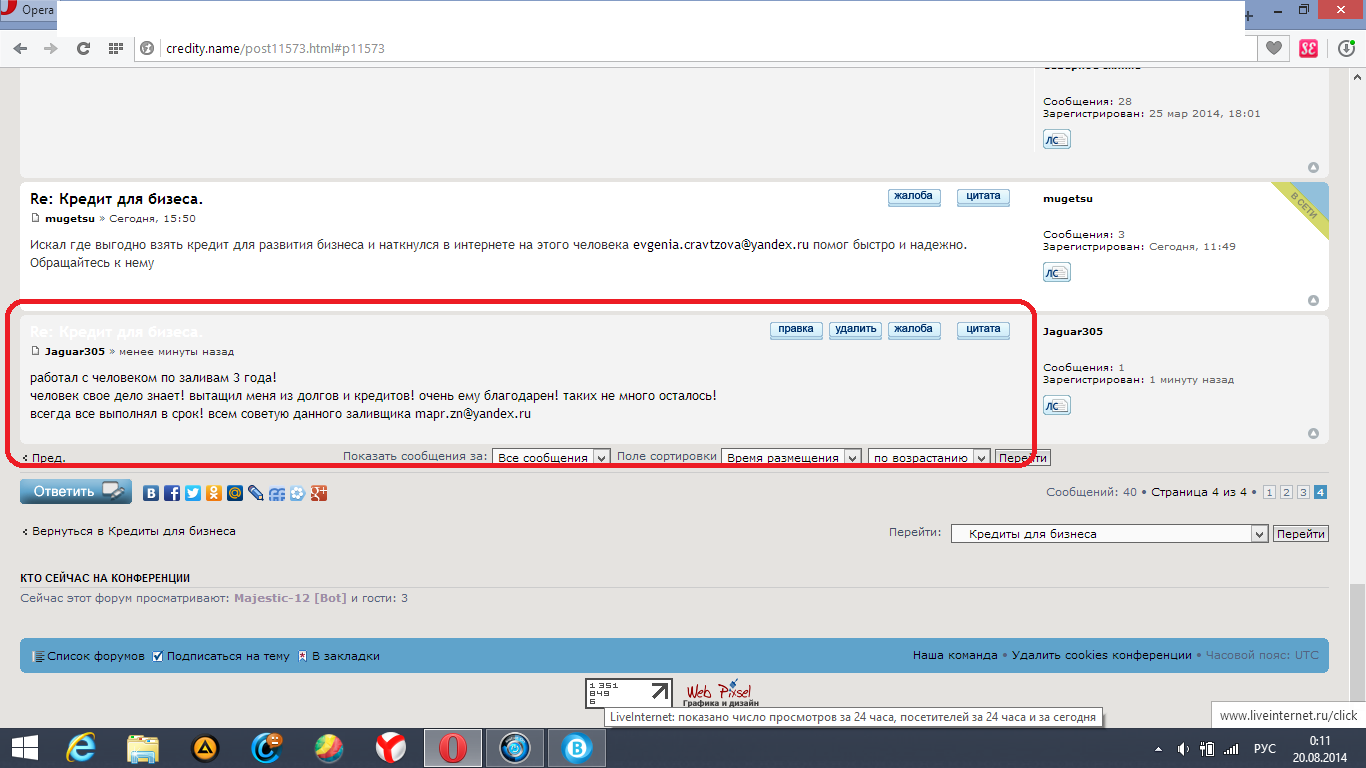Open the 'Все сообщения' dropdown
The width and height of the screenshot is (1366, 768).
coord(551,457)
